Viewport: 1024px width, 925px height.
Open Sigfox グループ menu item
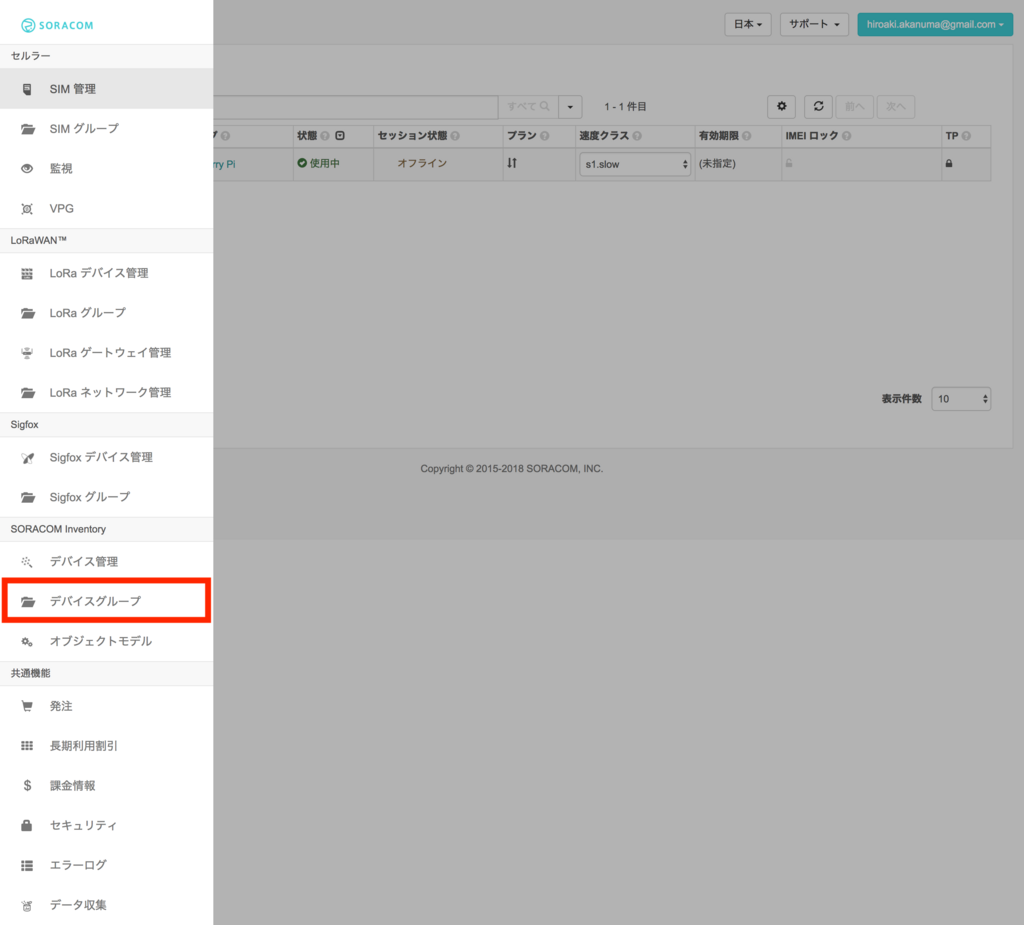106,497
